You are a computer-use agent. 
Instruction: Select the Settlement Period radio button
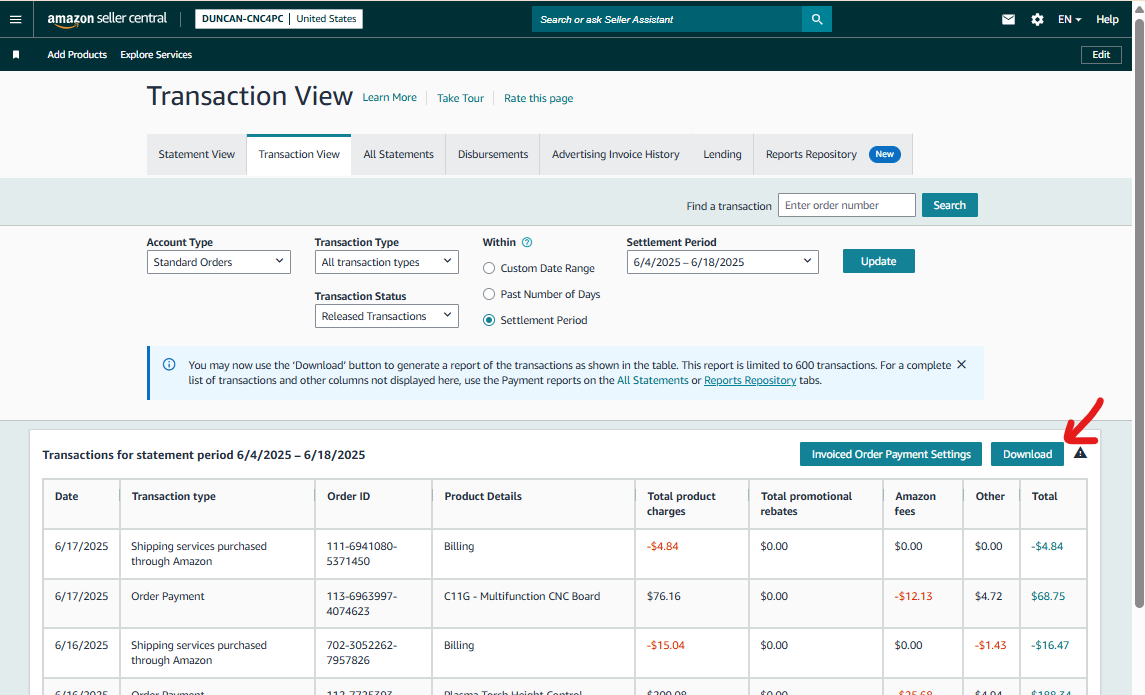[x=489, y=320]
